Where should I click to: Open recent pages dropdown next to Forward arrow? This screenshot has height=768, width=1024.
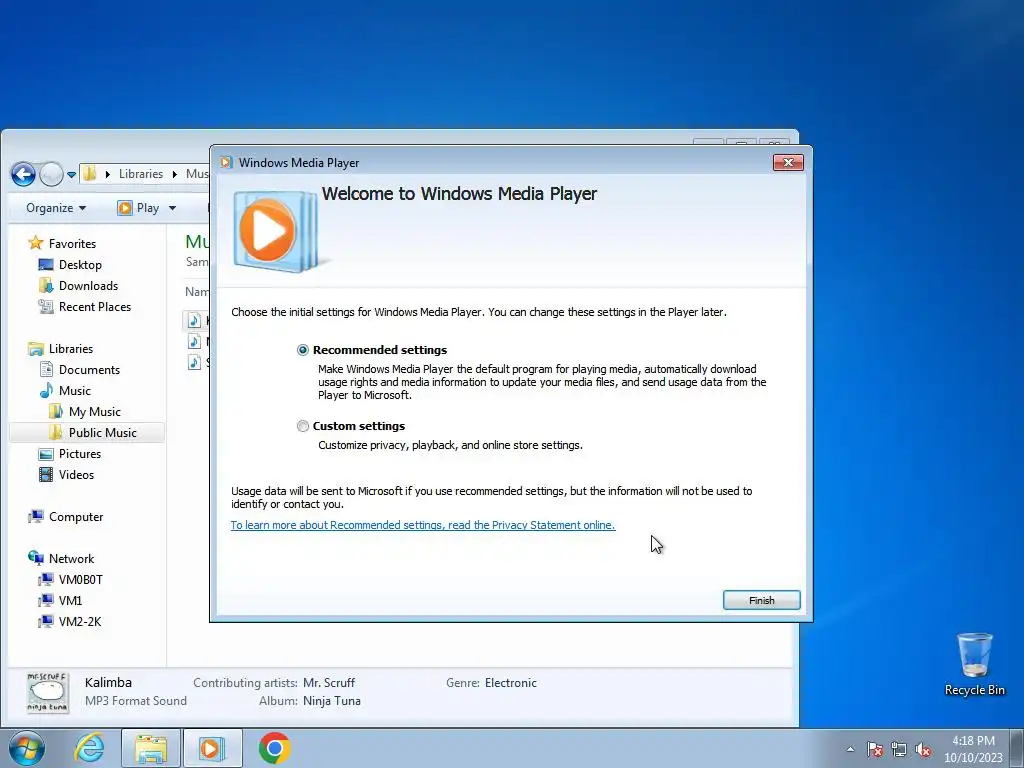[x=71, y=175]
